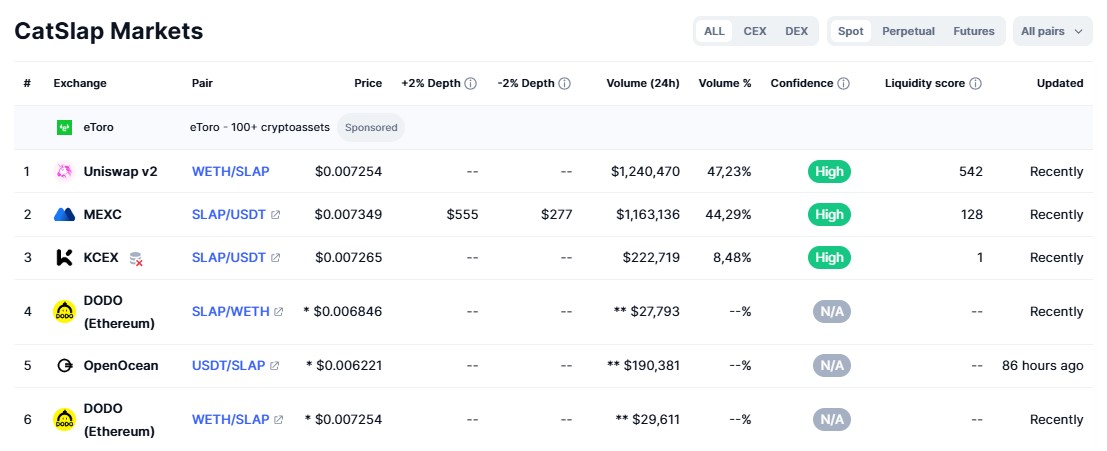Click the $277 depth value for MEXC
The height and width of the screenshot is (451, 1107).
pyautogui.click(x=556, y=215)
